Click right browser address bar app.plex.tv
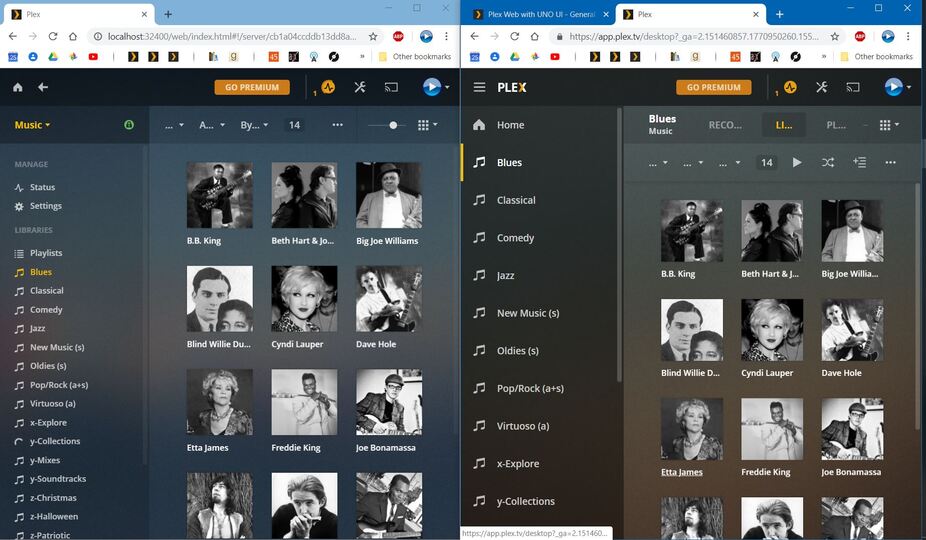This screenshot has width=926, height=540. (694, 37)
